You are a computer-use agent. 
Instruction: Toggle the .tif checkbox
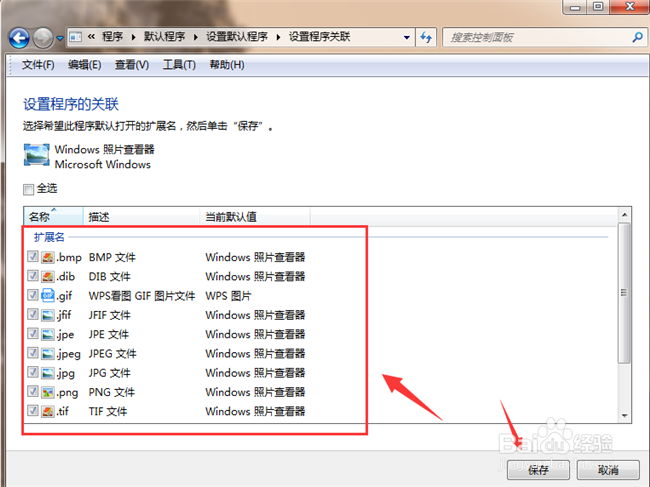coord(33,410)
